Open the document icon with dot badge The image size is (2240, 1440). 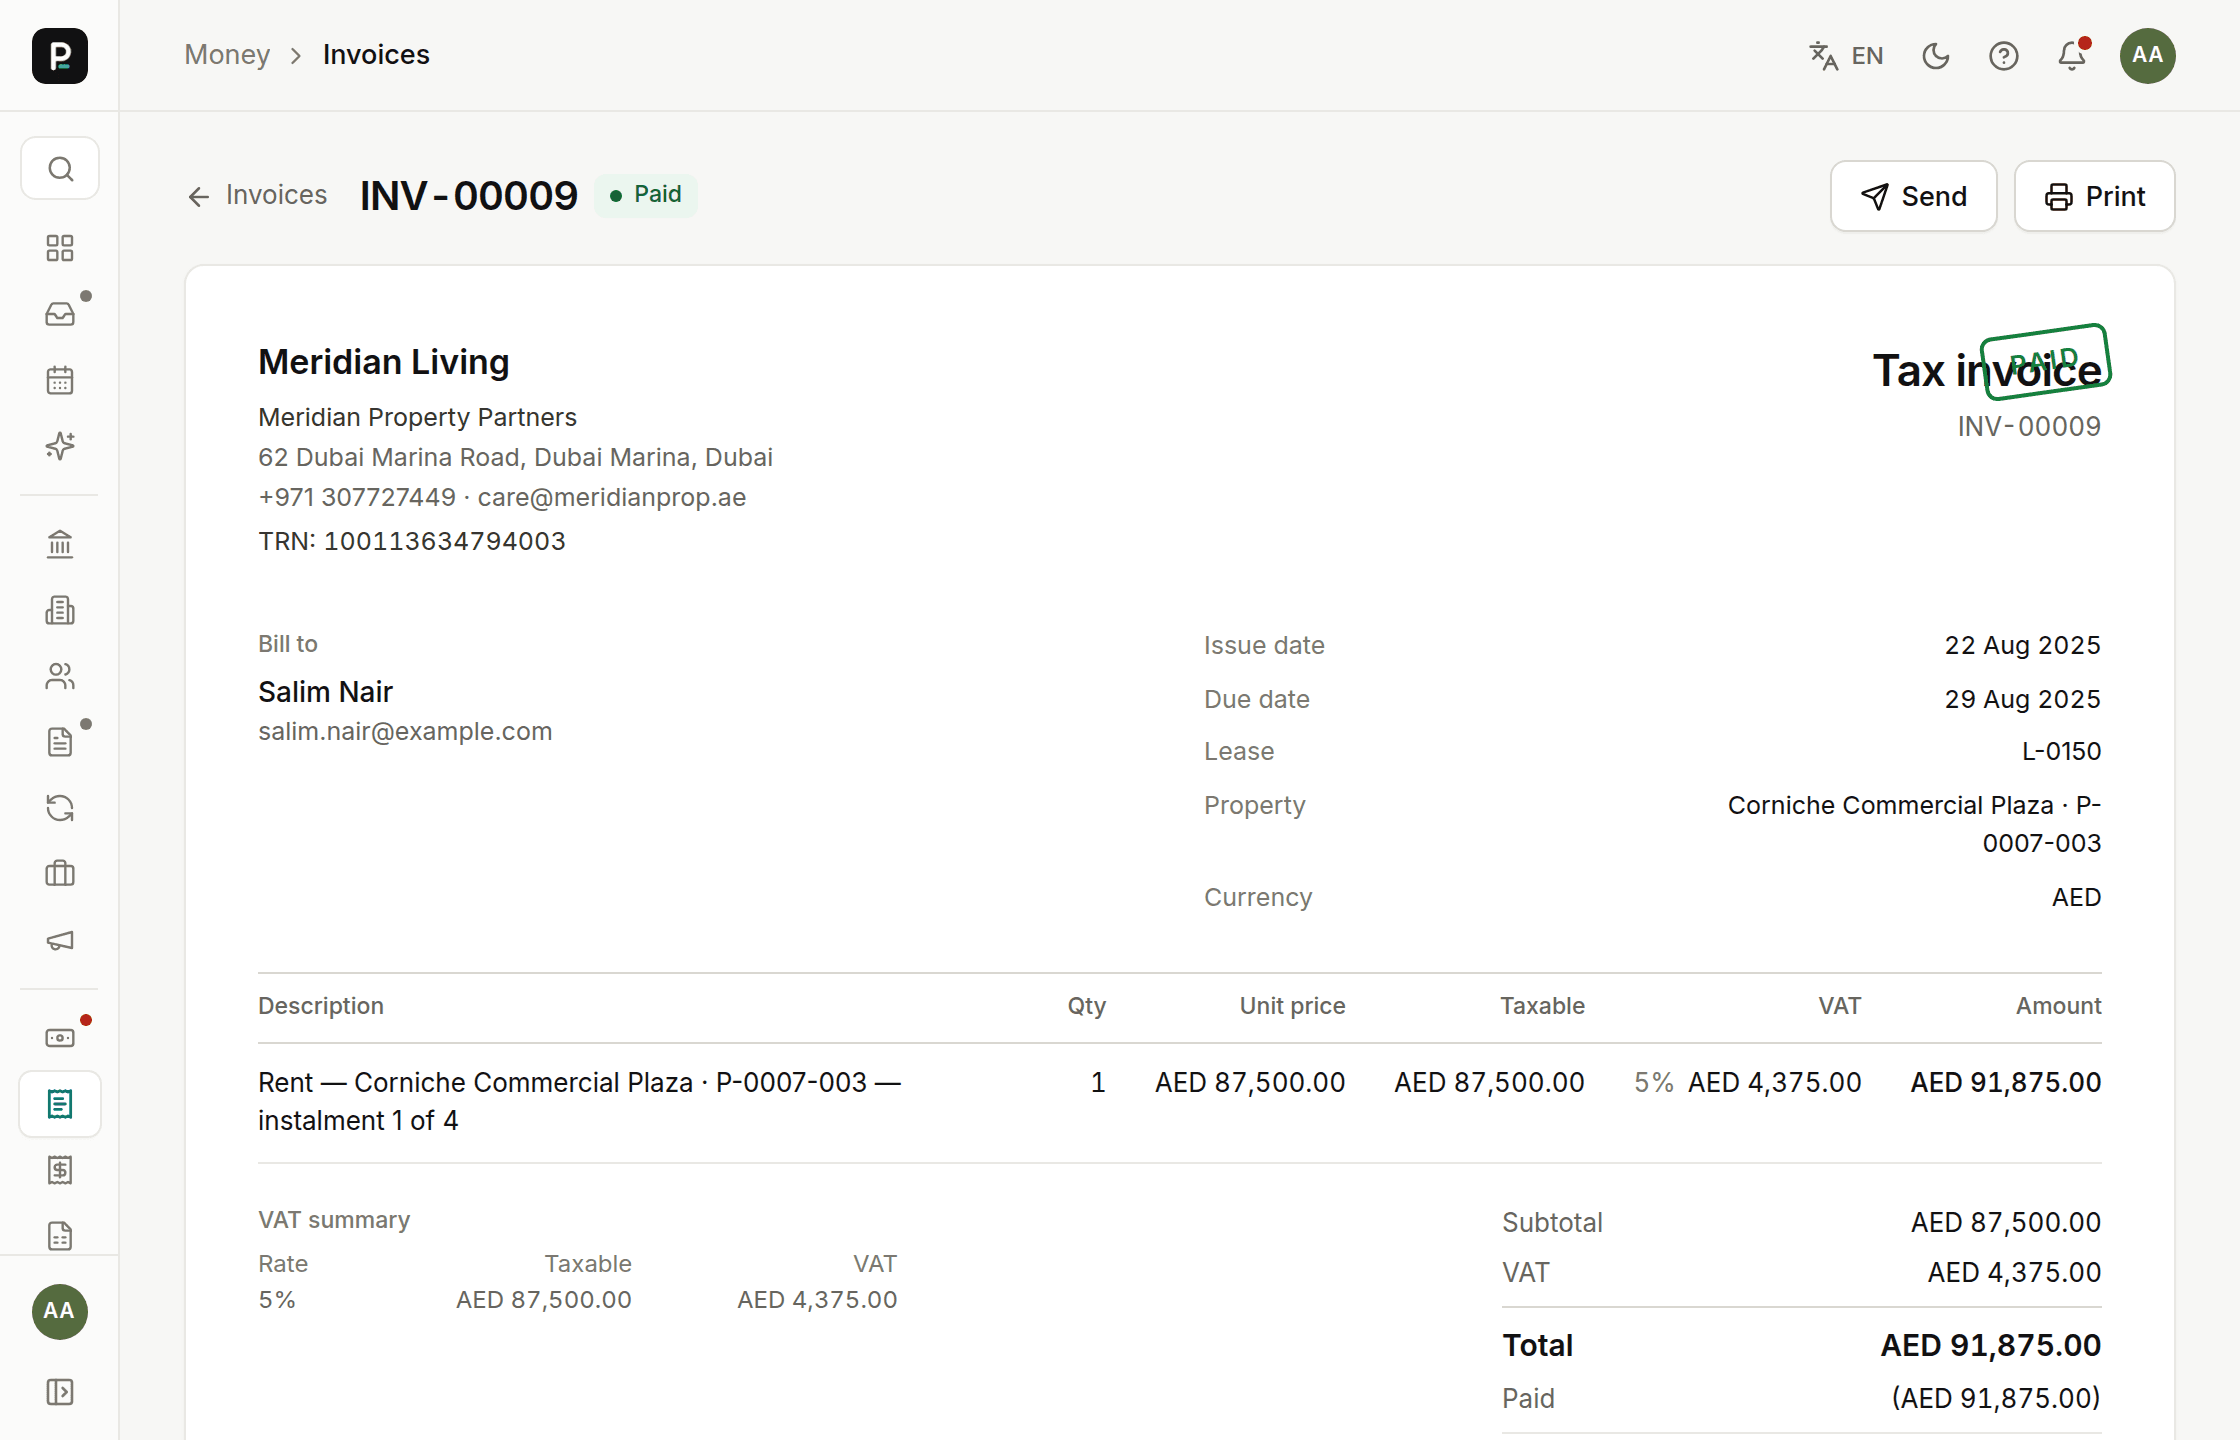pos(60,742)
